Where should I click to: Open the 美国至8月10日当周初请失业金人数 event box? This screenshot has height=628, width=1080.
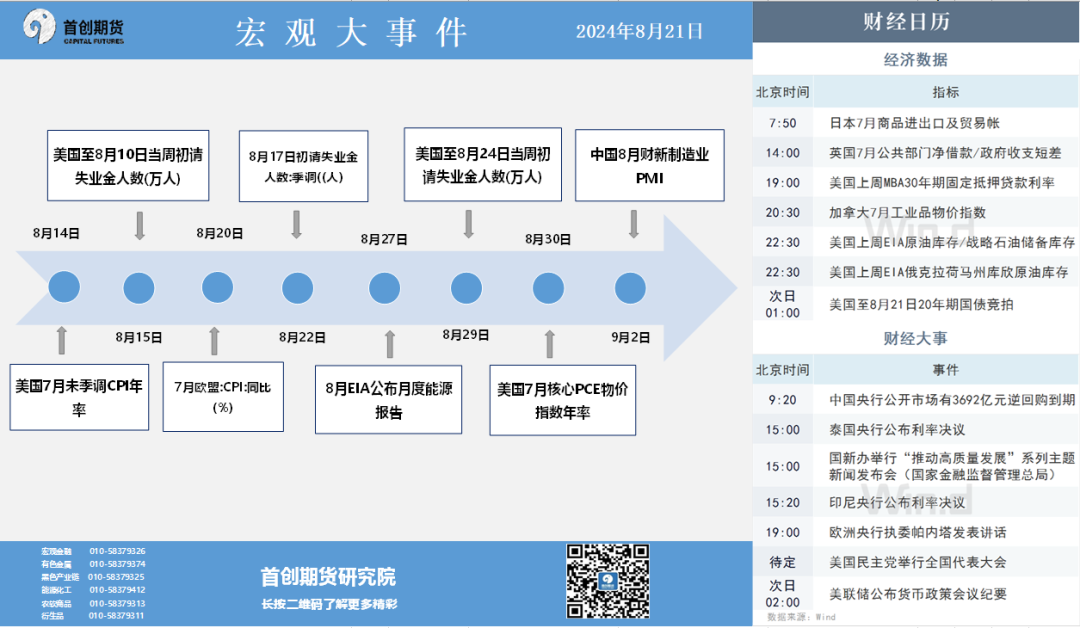[x=128, y=165]
